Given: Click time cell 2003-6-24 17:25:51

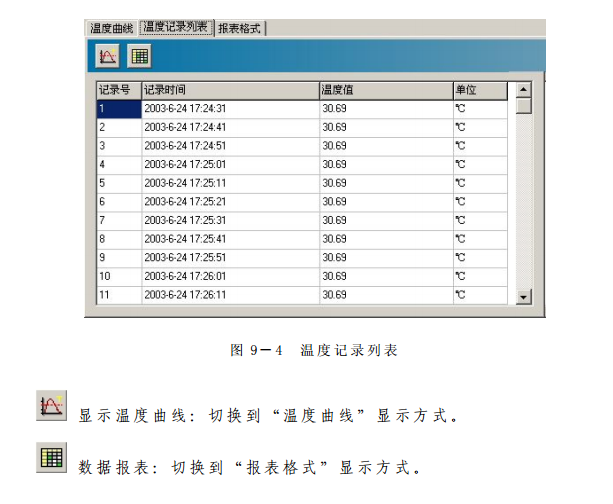Looking at the screenshot, I should 230,258.
